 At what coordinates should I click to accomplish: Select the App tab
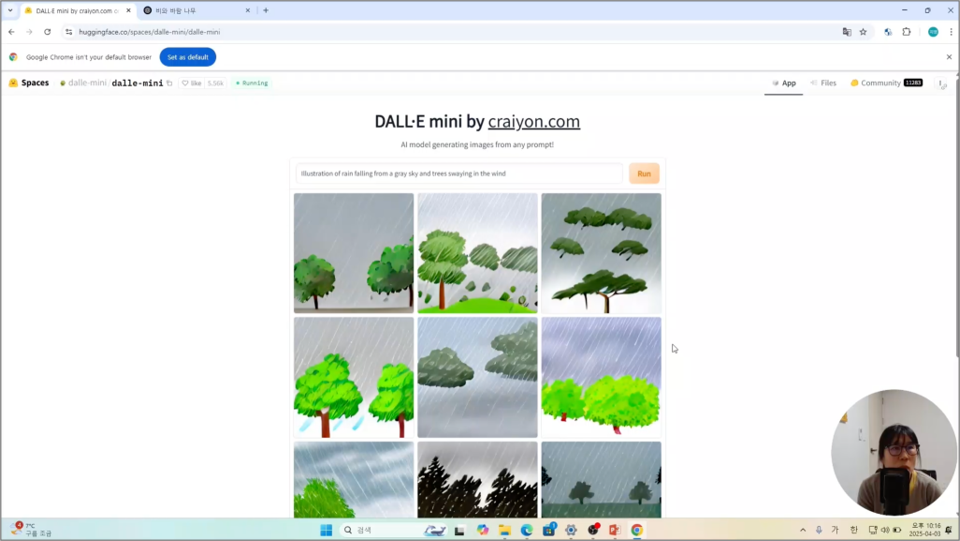click(783, 83)
